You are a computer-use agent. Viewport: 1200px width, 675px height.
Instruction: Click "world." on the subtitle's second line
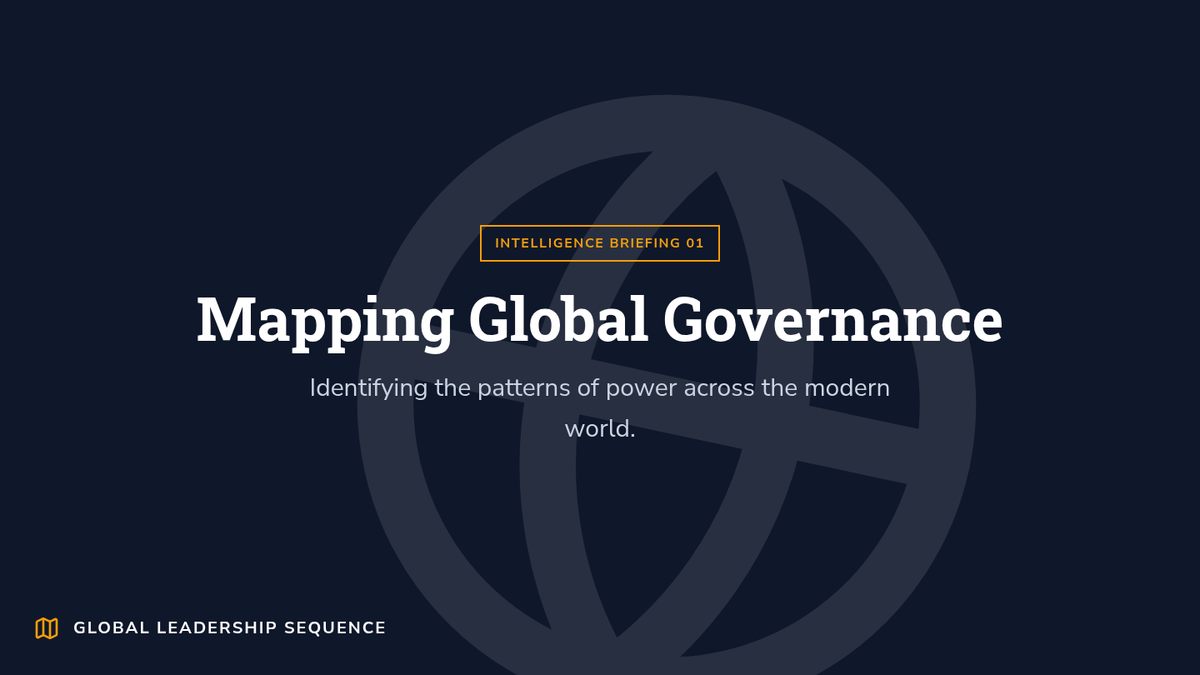[x=600, y=429]
